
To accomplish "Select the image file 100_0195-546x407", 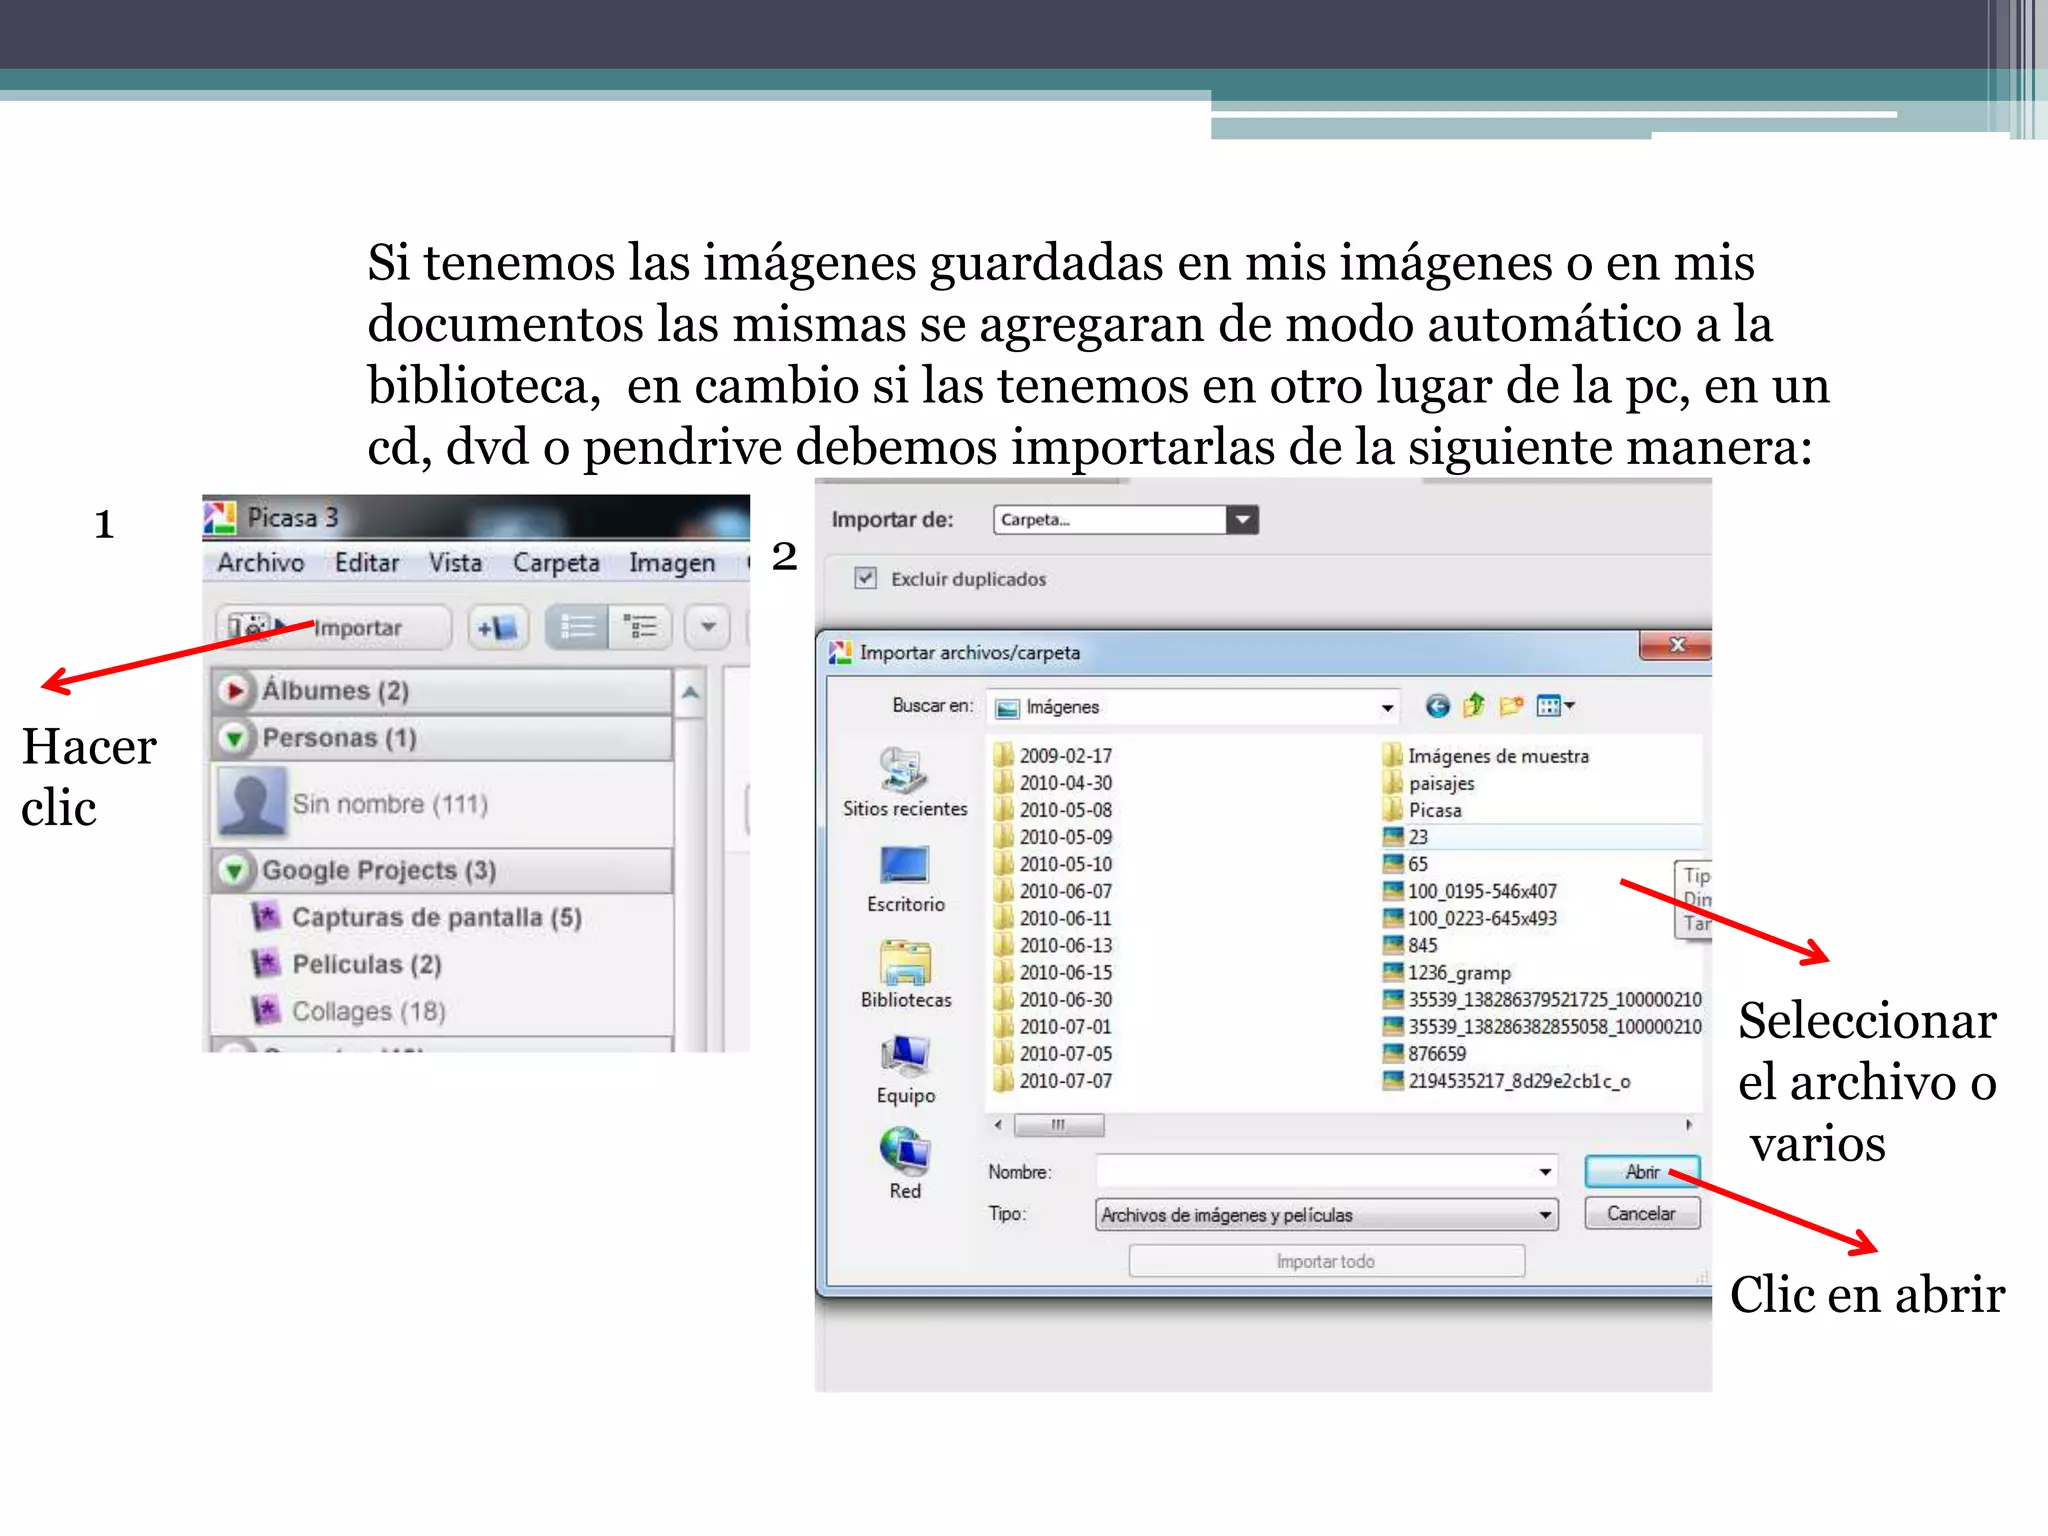I will click(1470, 890).
